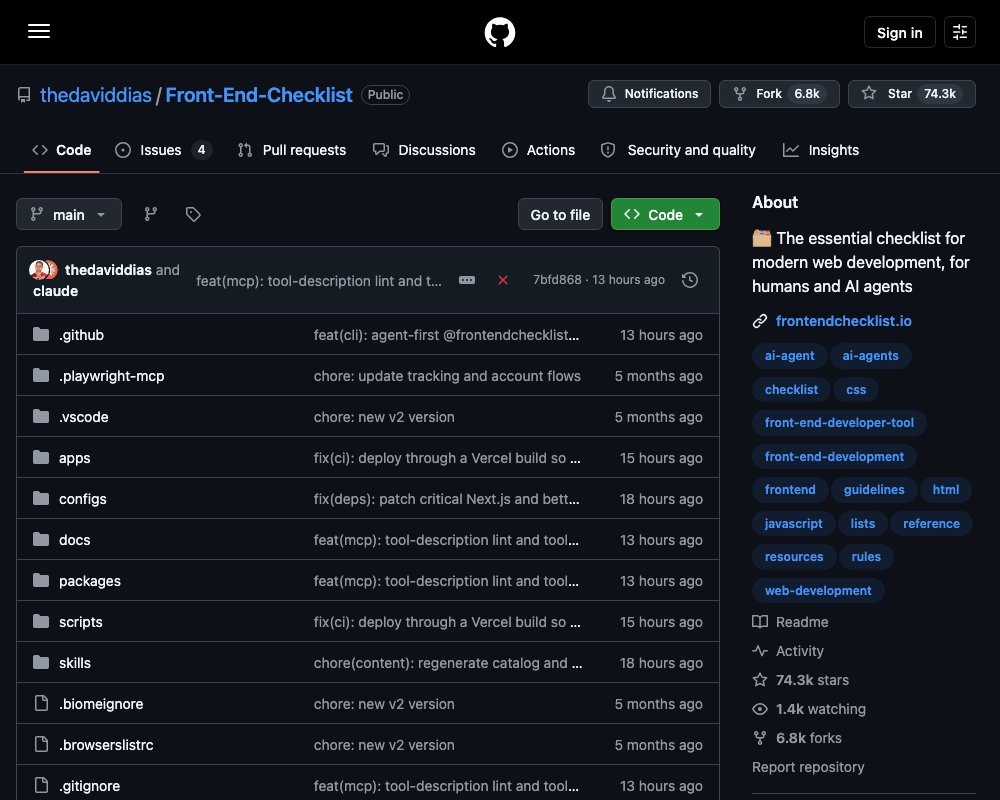Select the ai-agent topic tag
Screen dimensions: 1000x800
[789, 355]
